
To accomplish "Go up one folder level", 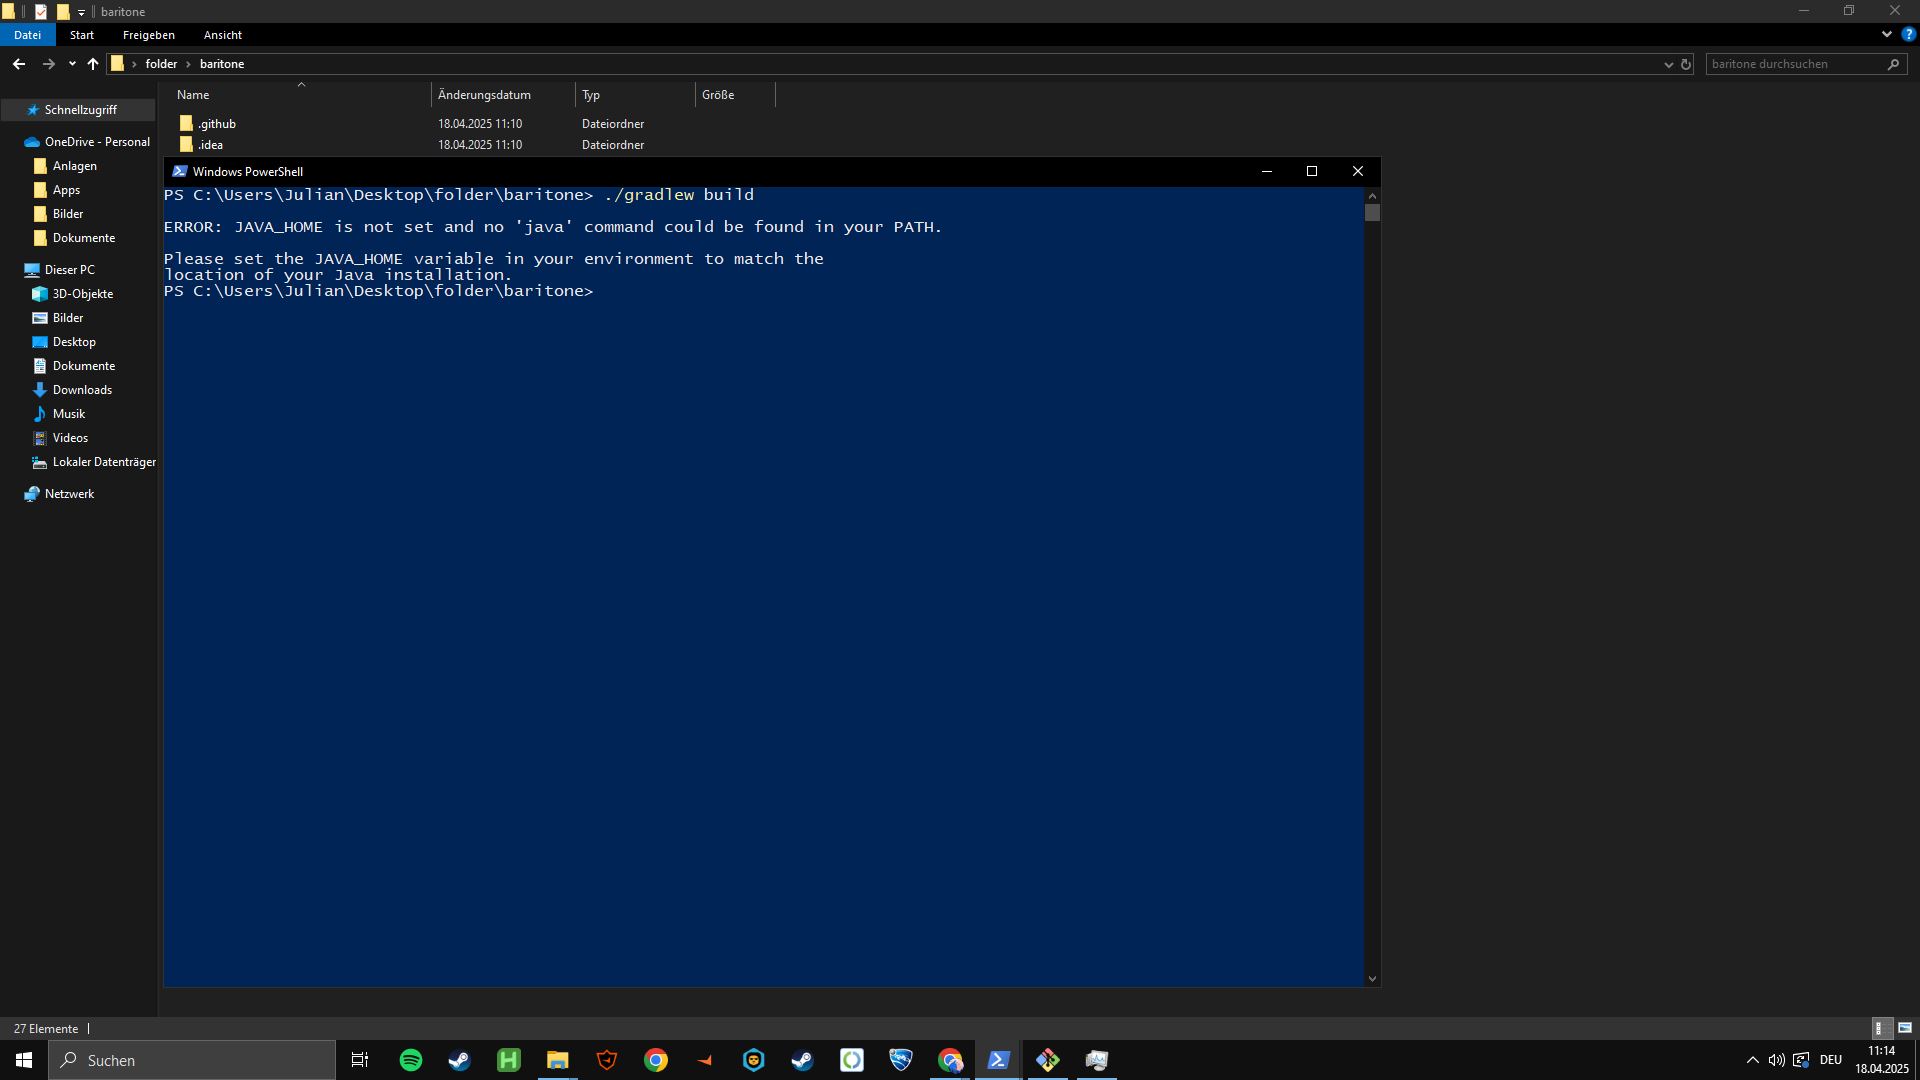I will click(93, 64).
